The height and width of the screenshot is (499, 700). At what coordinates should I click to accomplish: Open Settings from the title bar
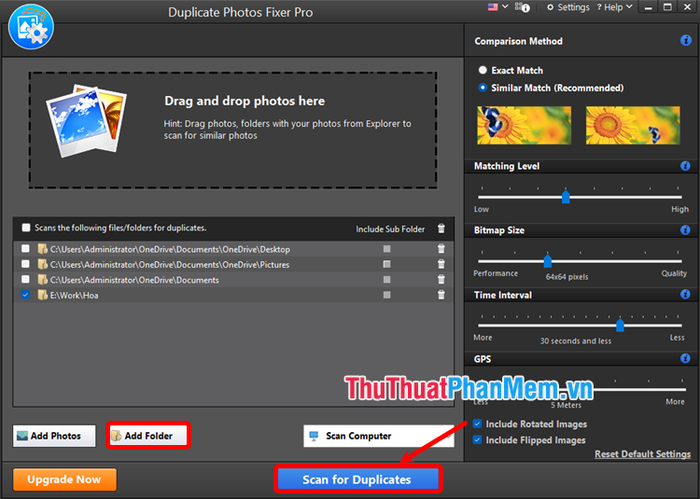pyautogui.click(x=568, y=7)
